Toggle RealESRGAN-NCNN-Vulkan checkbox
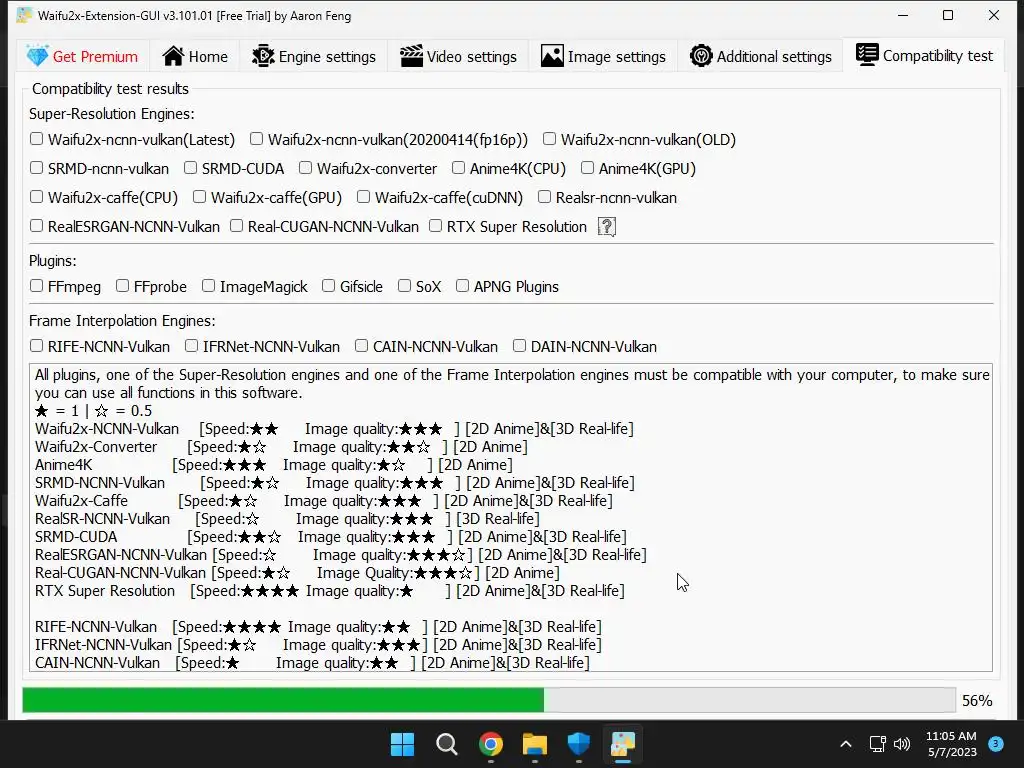 tap(37, 226)
